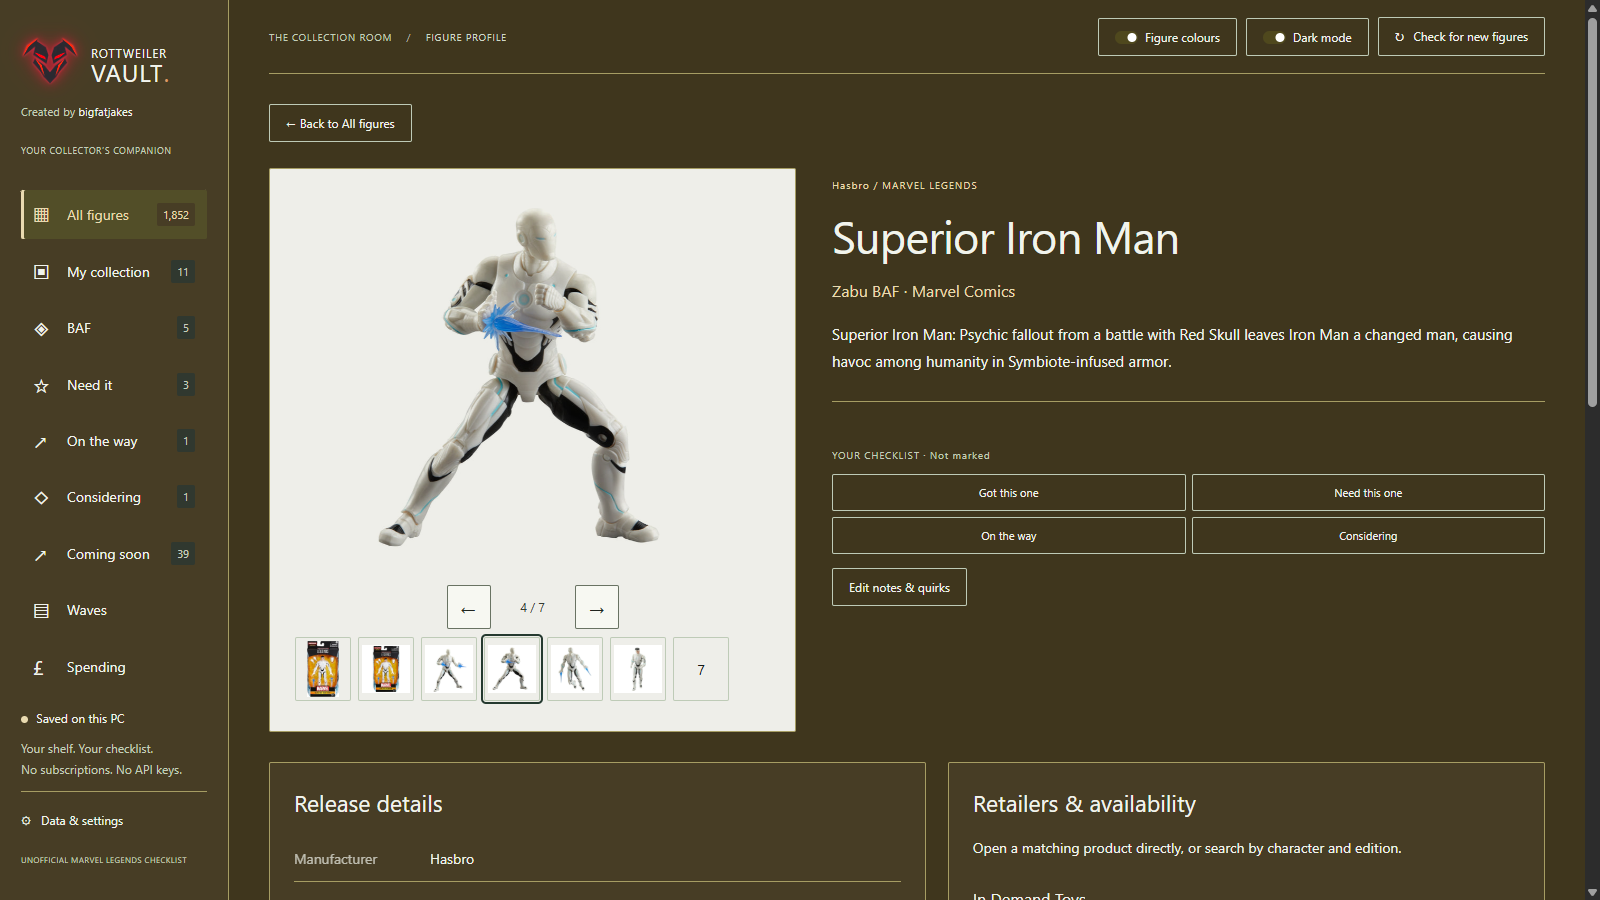Toggle the Dark mode switch
The width and height of the screenshot is (1600, 900).
click(x=1274, y=38)
